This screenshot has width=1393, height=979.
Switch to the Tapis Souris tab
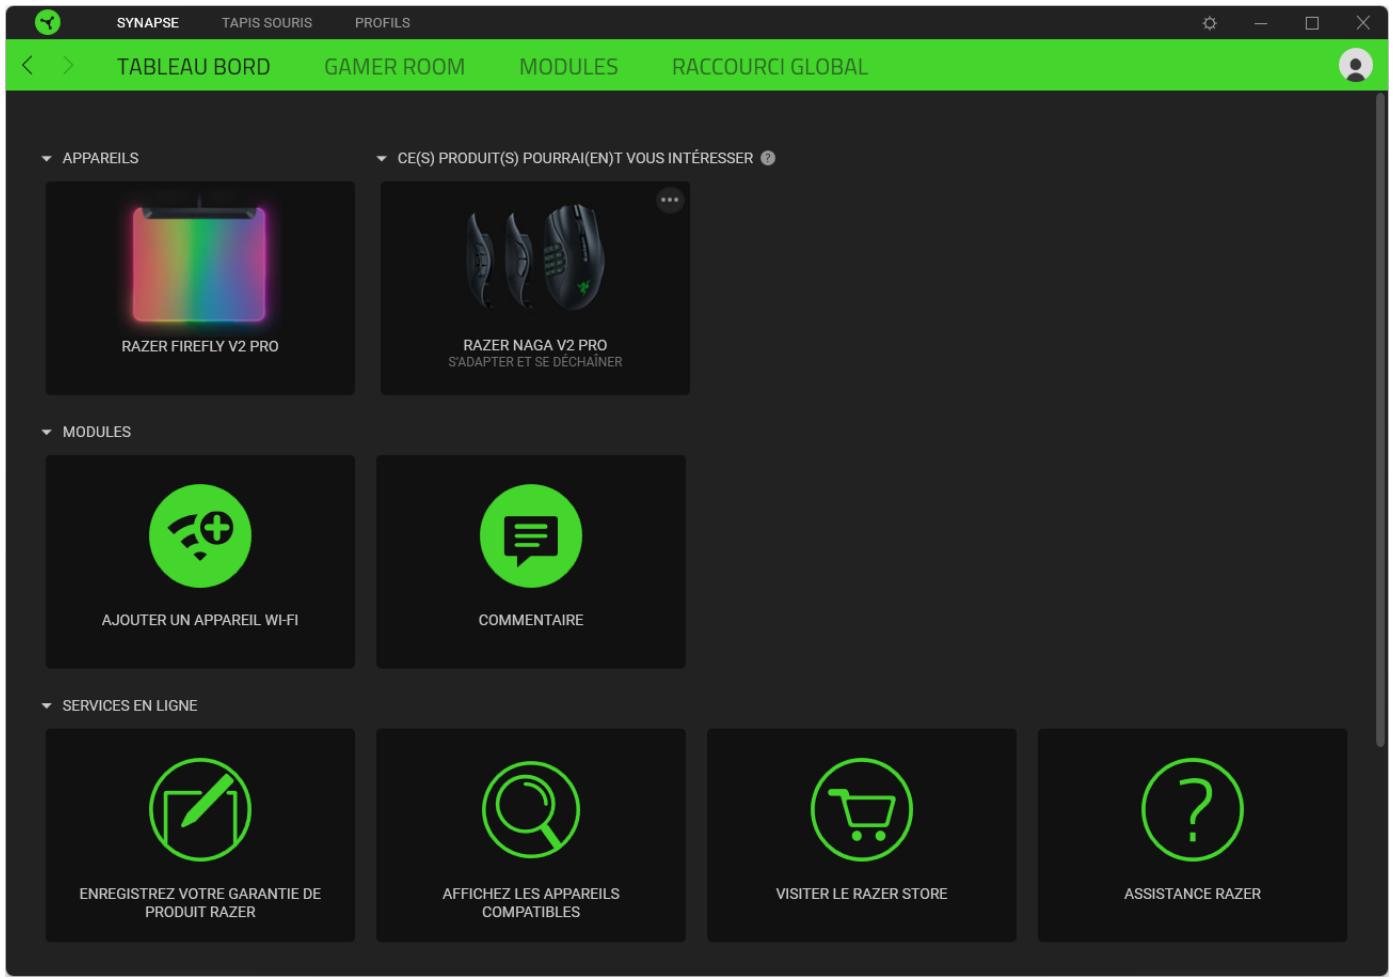coord(267,22)
